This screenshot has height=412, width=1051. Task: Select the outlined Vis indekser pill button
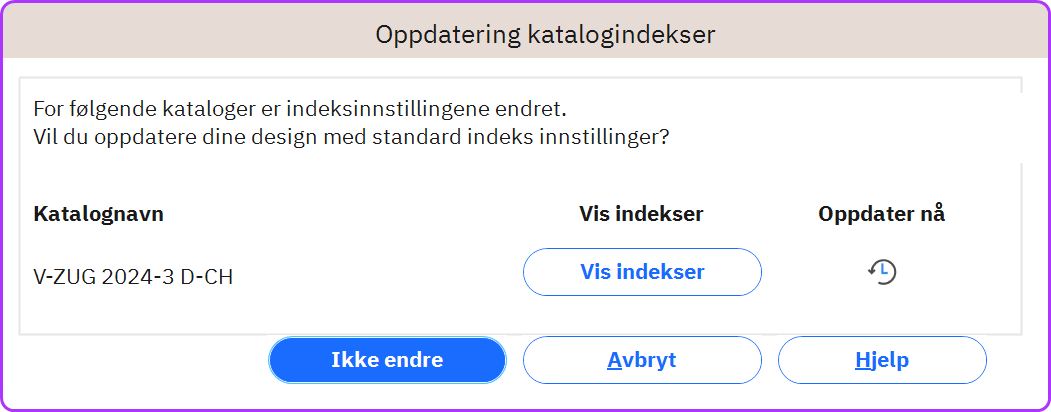(642, 272)
